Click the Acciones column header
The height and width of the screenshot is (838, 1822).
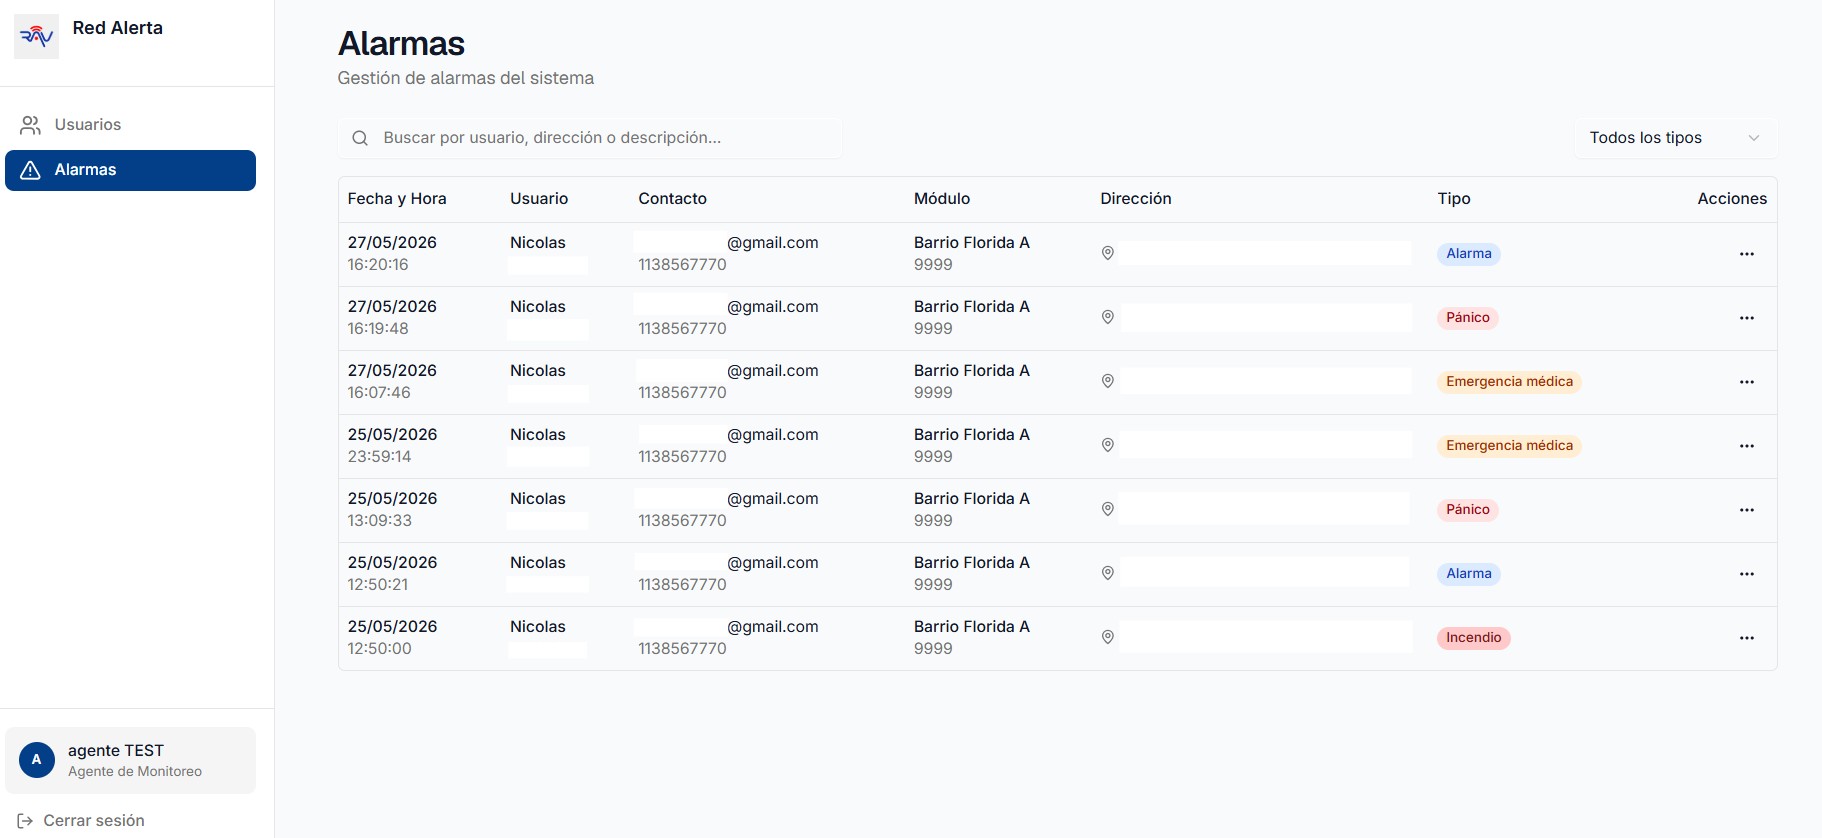[x=1732, y=199]
